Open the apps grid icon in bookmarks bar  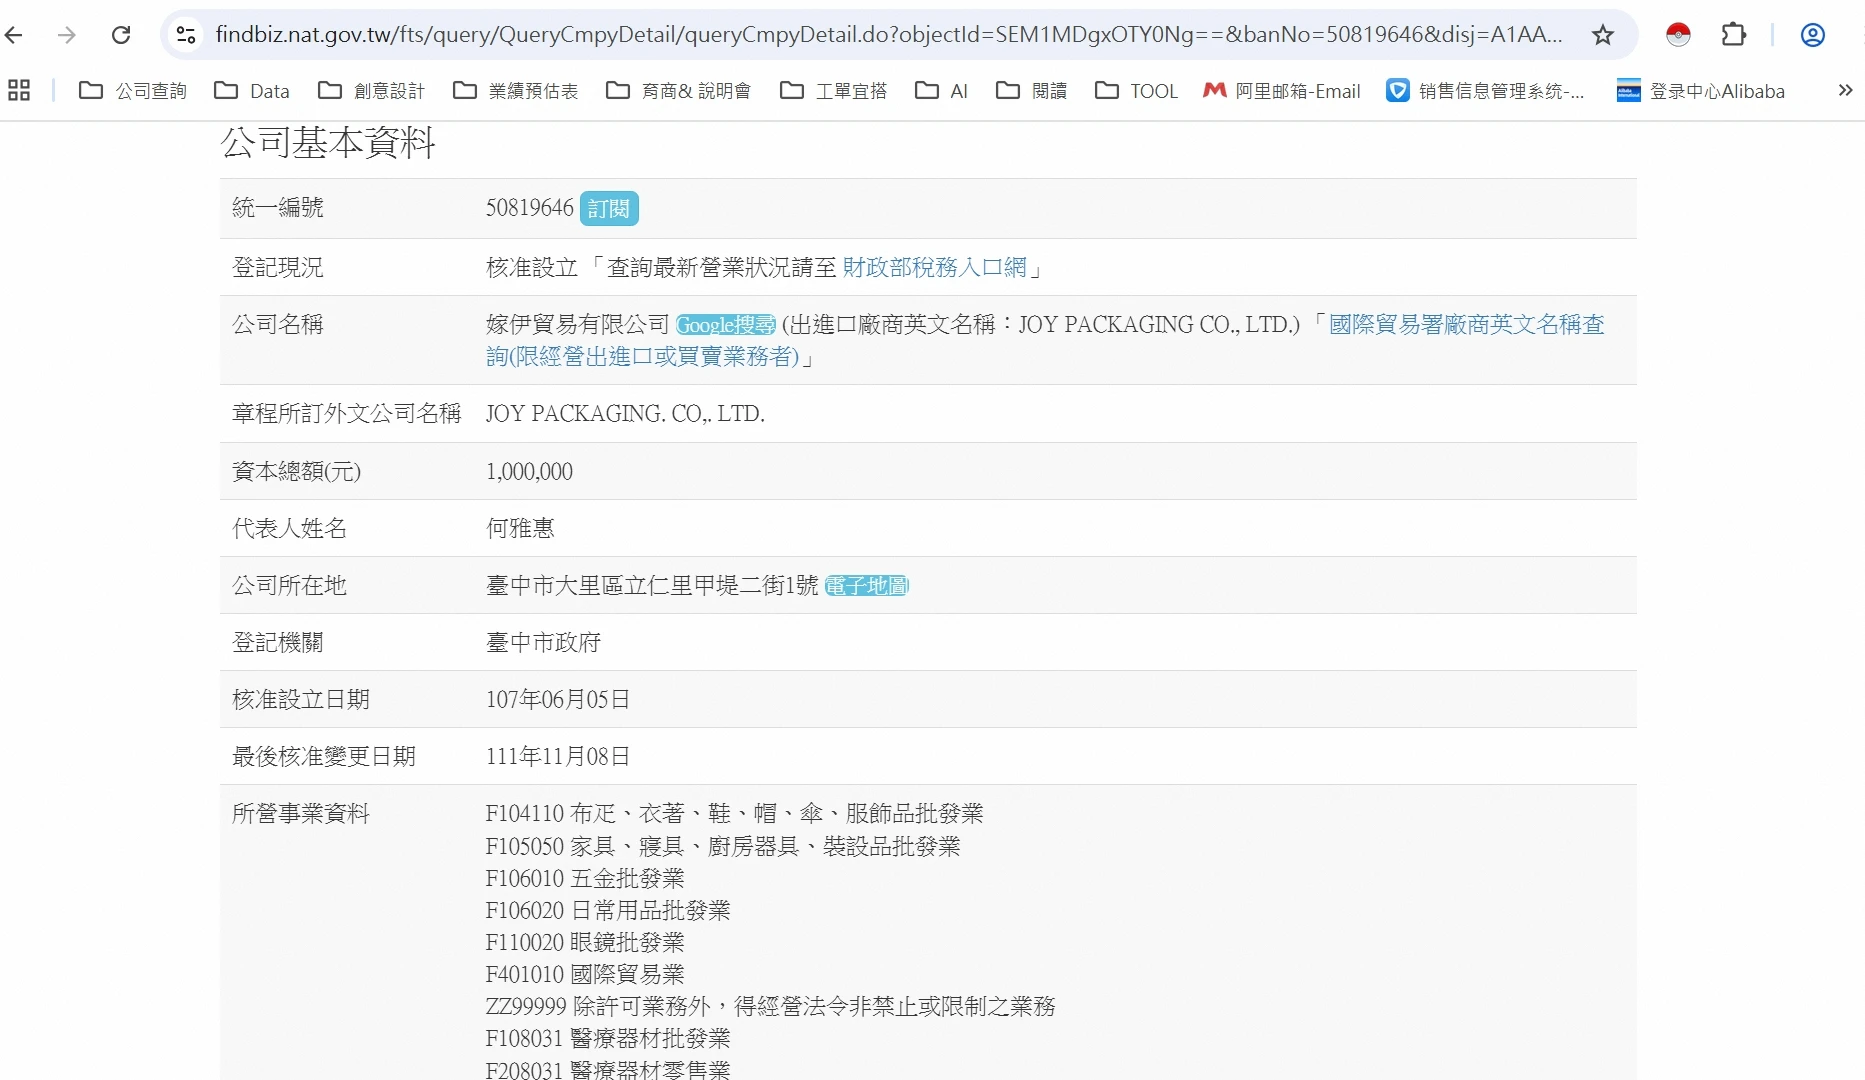coord(19,91)
